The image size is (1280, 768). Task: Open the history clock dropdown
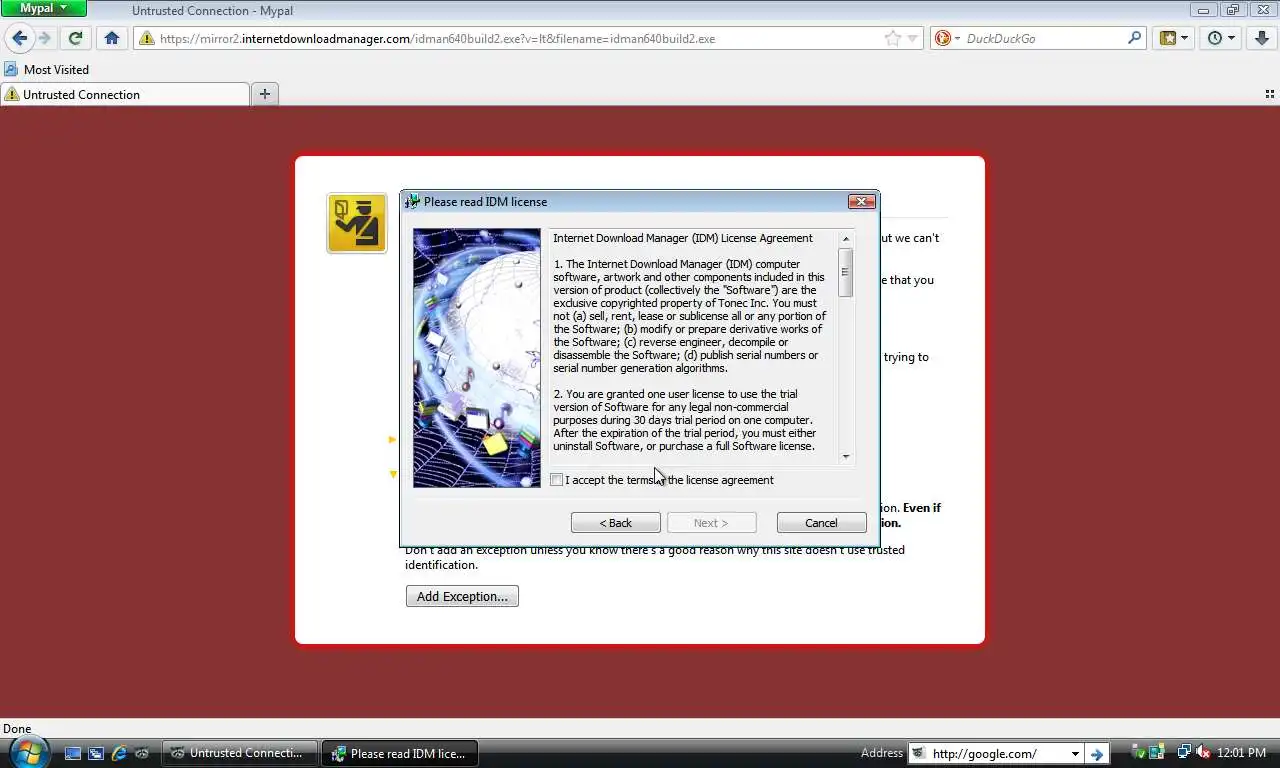click(x=1221, y=38)
